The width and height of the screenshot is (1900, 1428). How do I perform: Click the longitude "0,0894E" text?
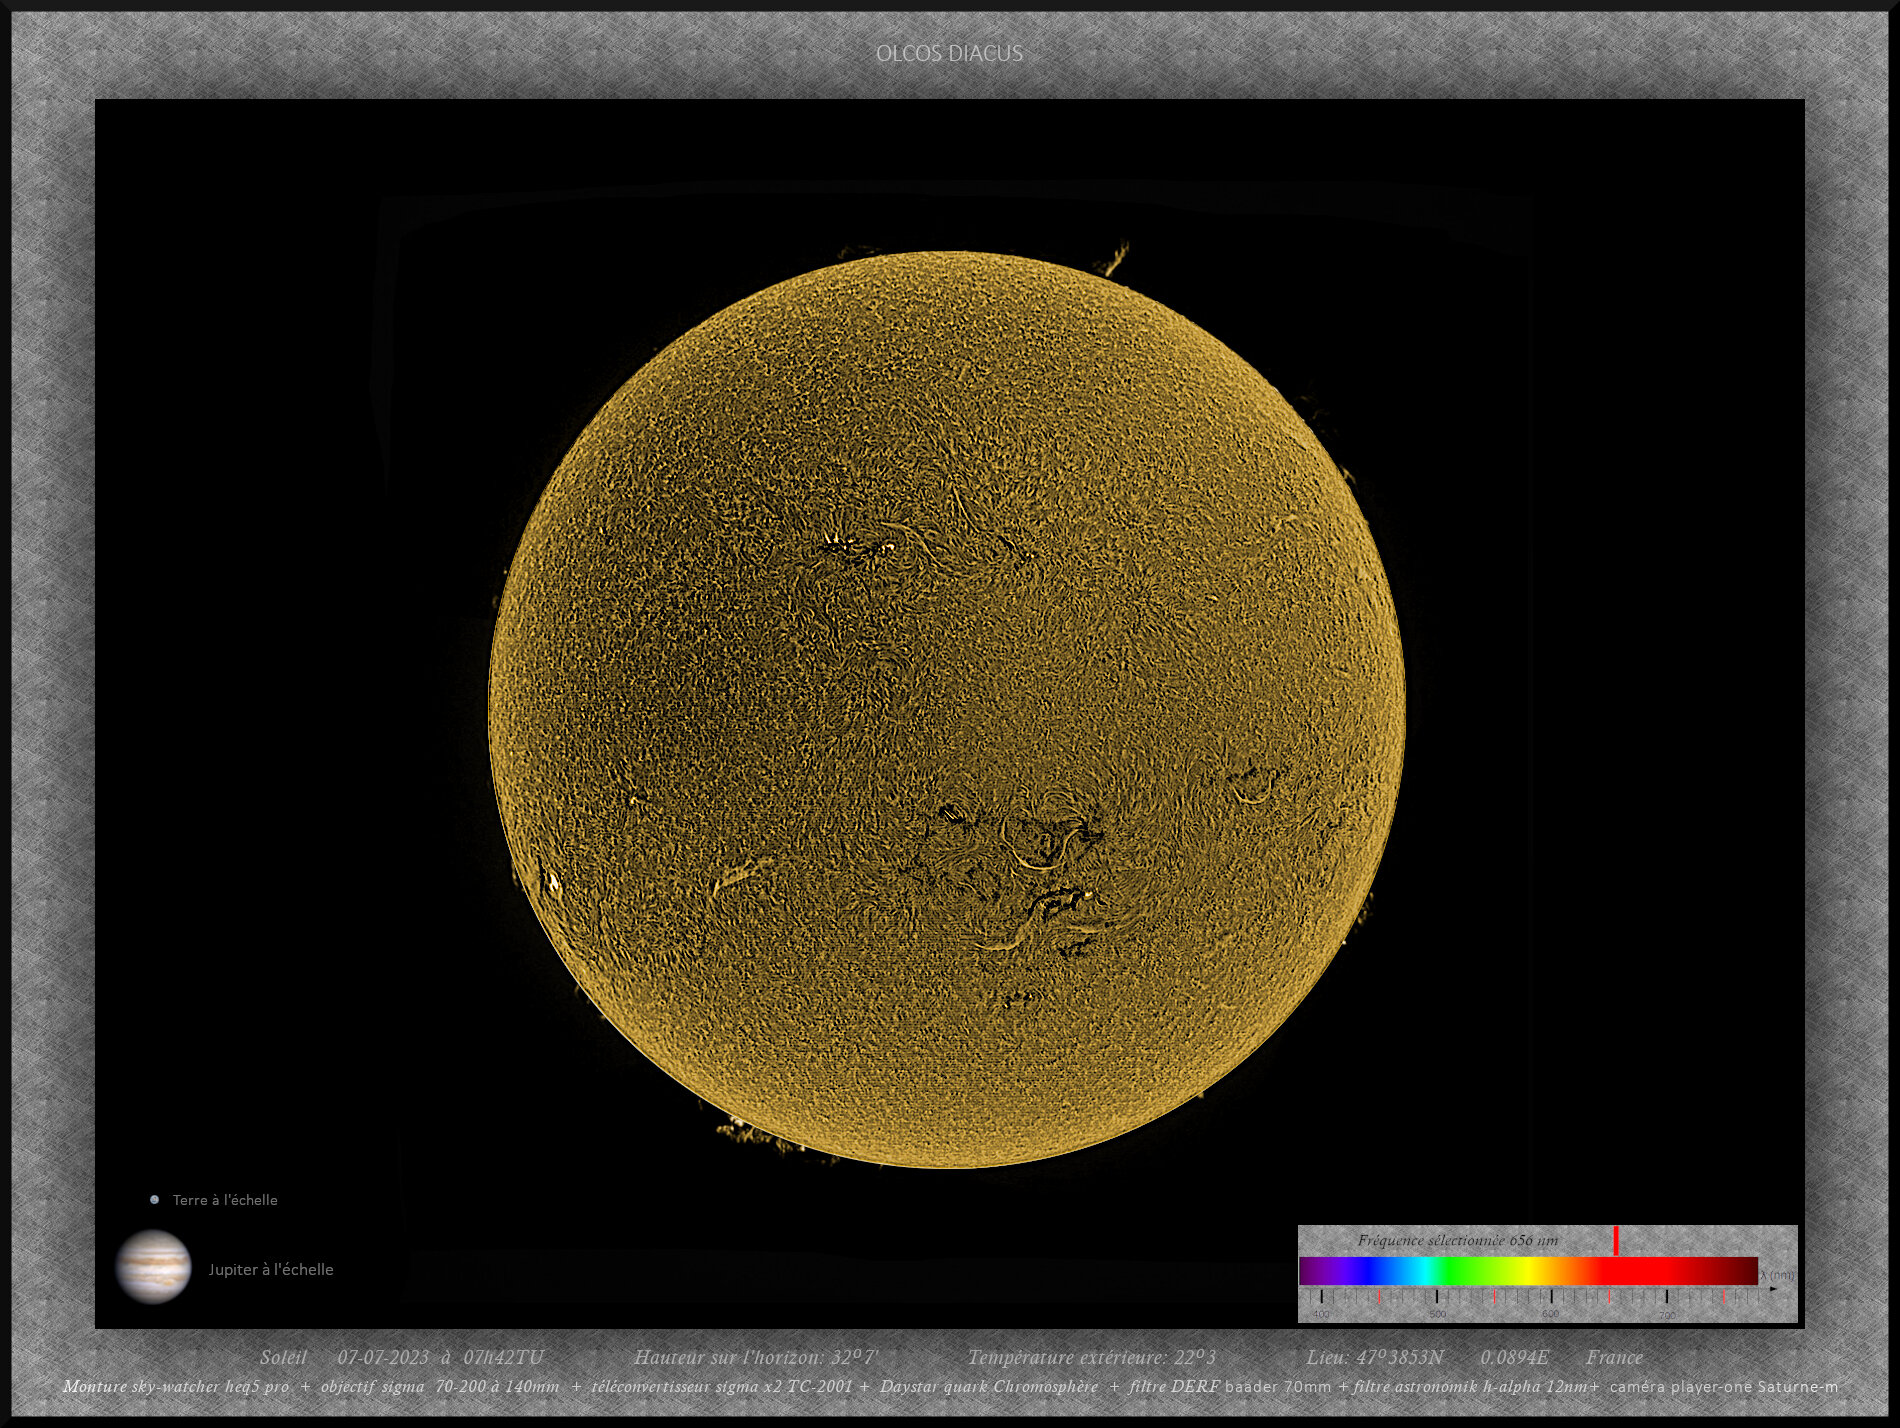[x=1515, y=1357]
